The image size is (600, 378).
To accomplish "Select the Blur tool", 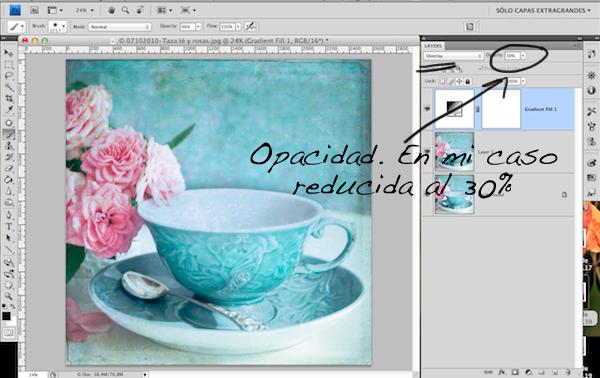I will 8,192.
